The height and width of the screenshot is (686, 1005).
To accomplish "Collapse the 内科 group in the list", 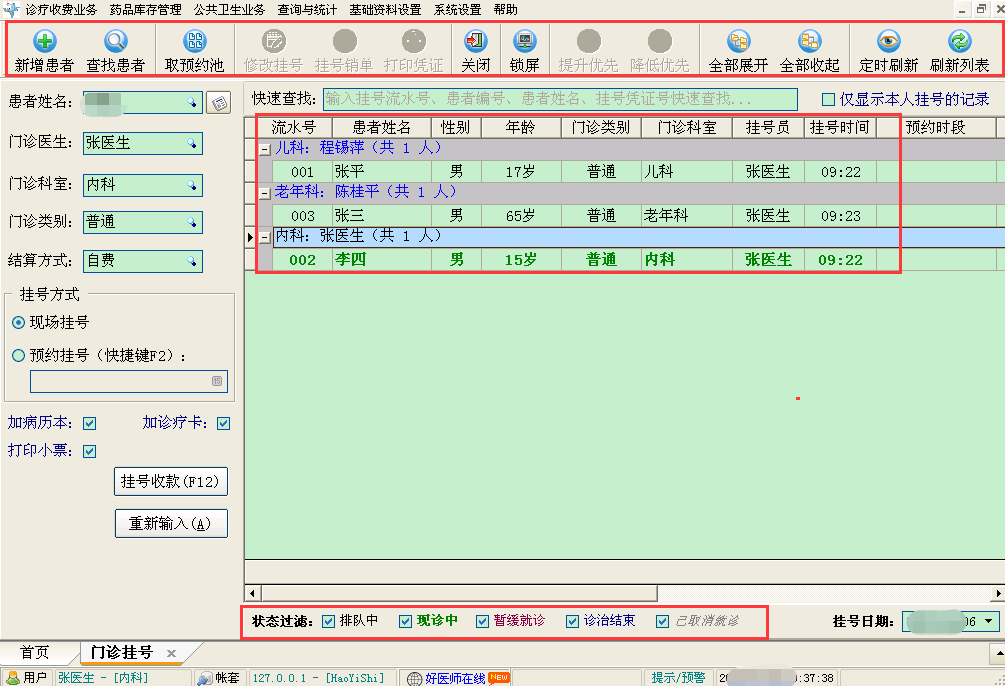I will point(263,236).
